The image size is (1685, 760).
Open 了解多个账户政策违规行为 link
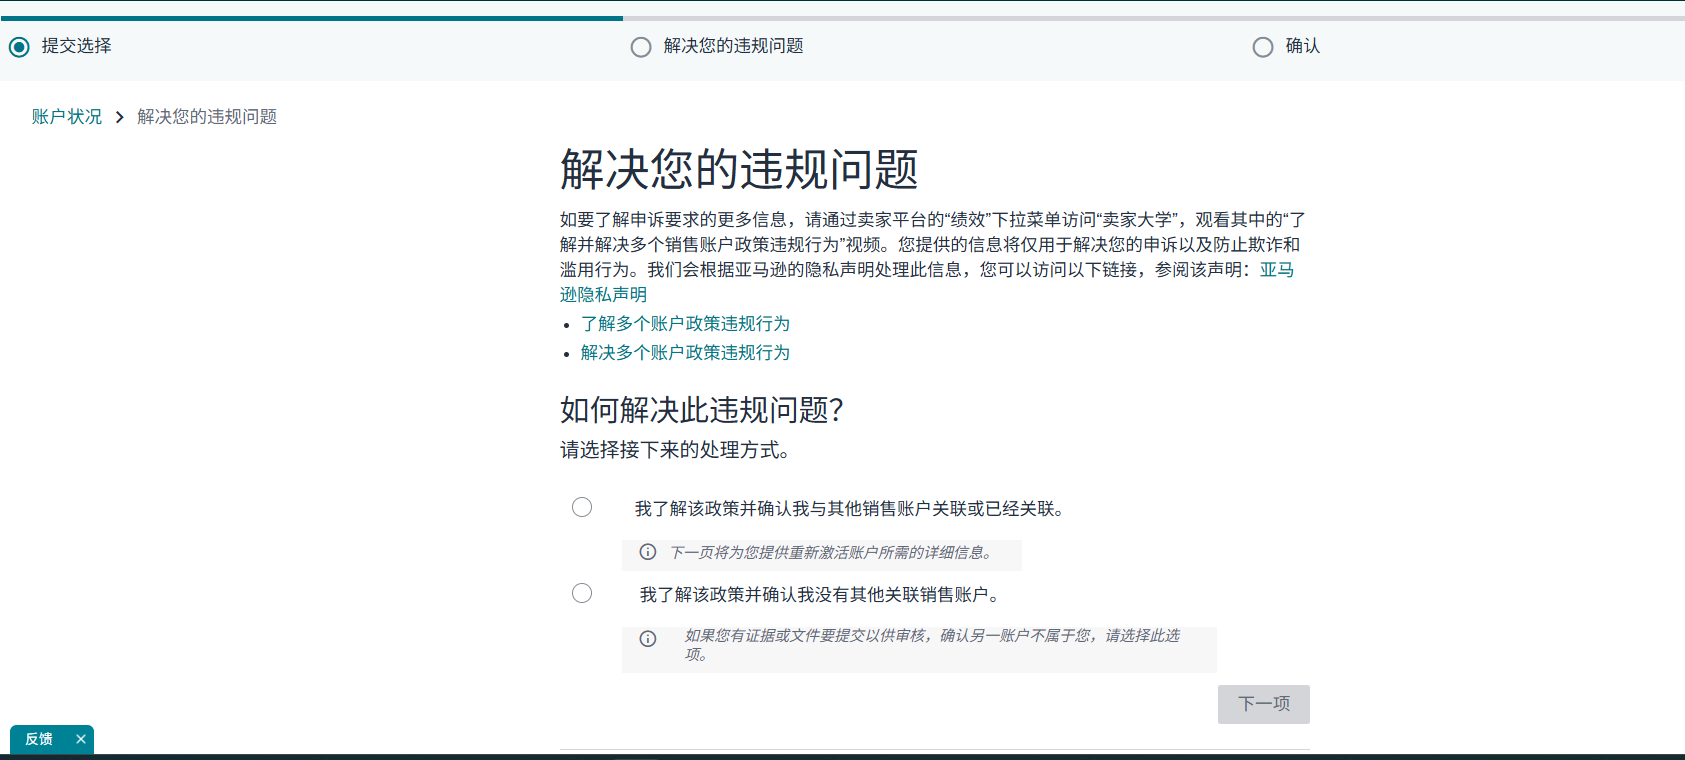coord(685,324)
